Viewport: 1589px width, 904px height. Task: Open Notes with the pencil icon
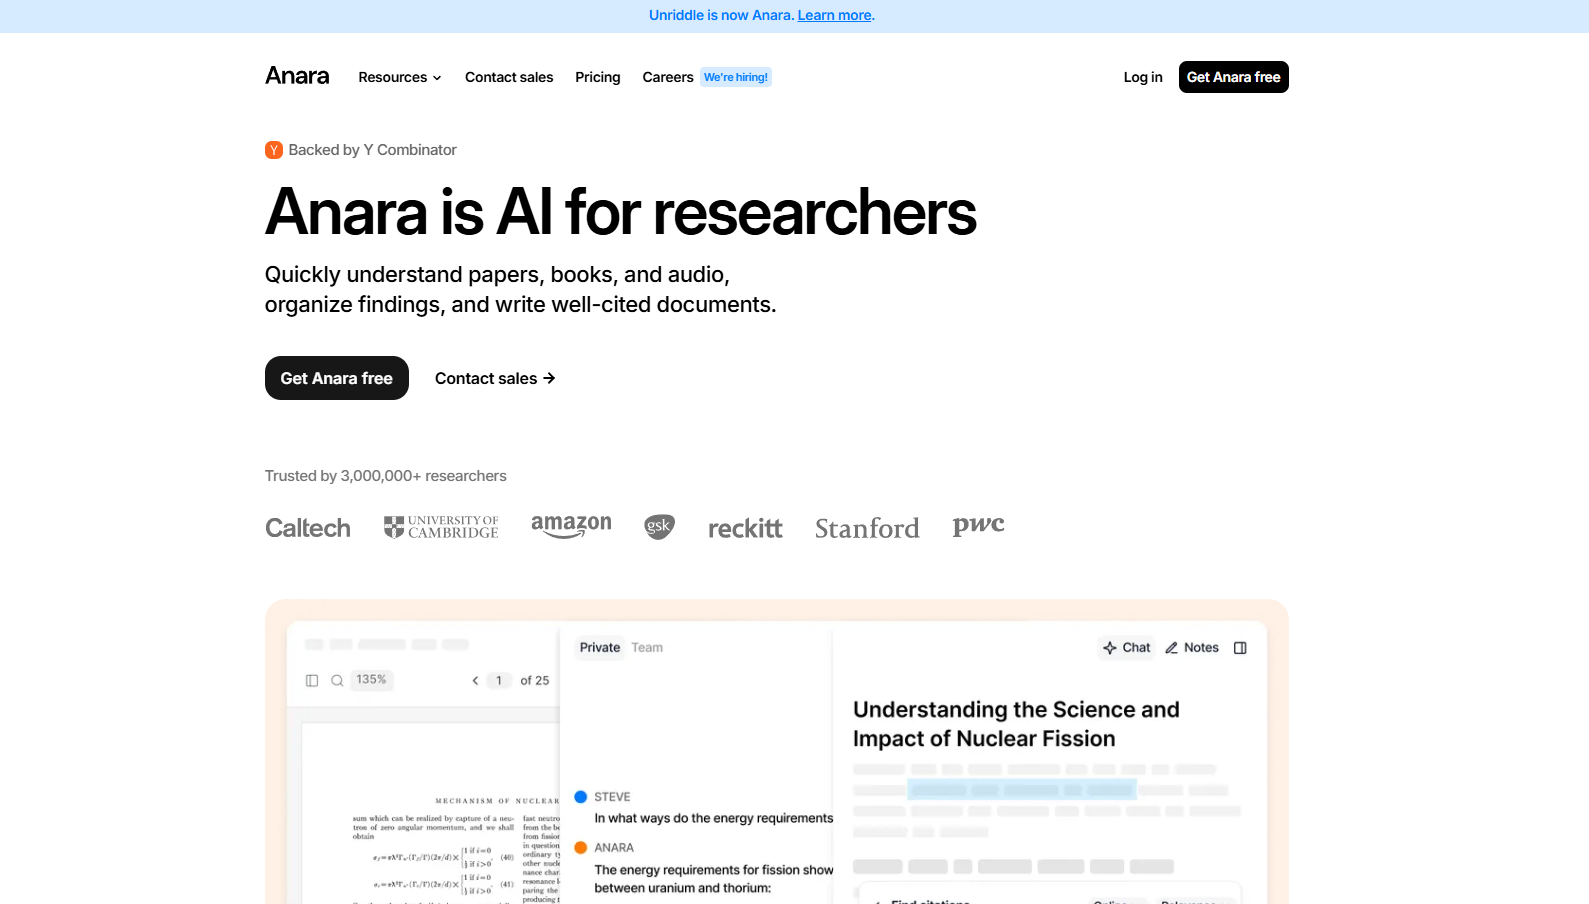(x=1191, y=648)
